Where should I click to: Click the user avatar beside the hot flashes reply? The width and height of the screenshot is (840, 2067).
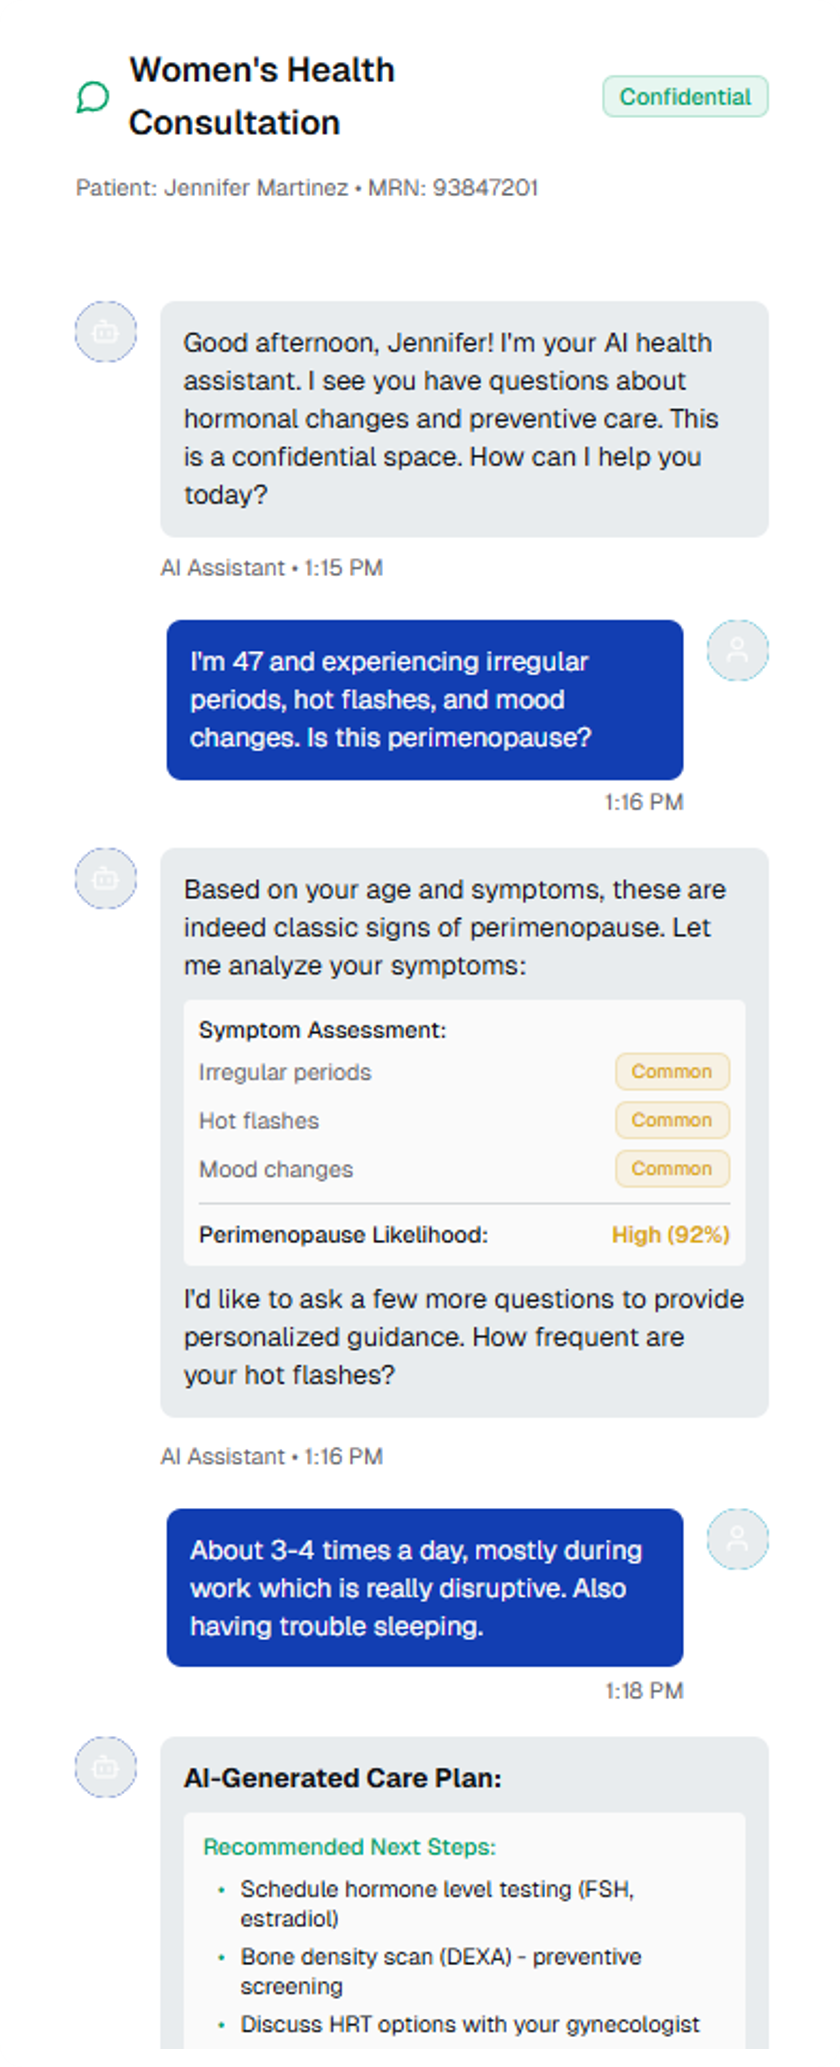tap(737, 1539)
